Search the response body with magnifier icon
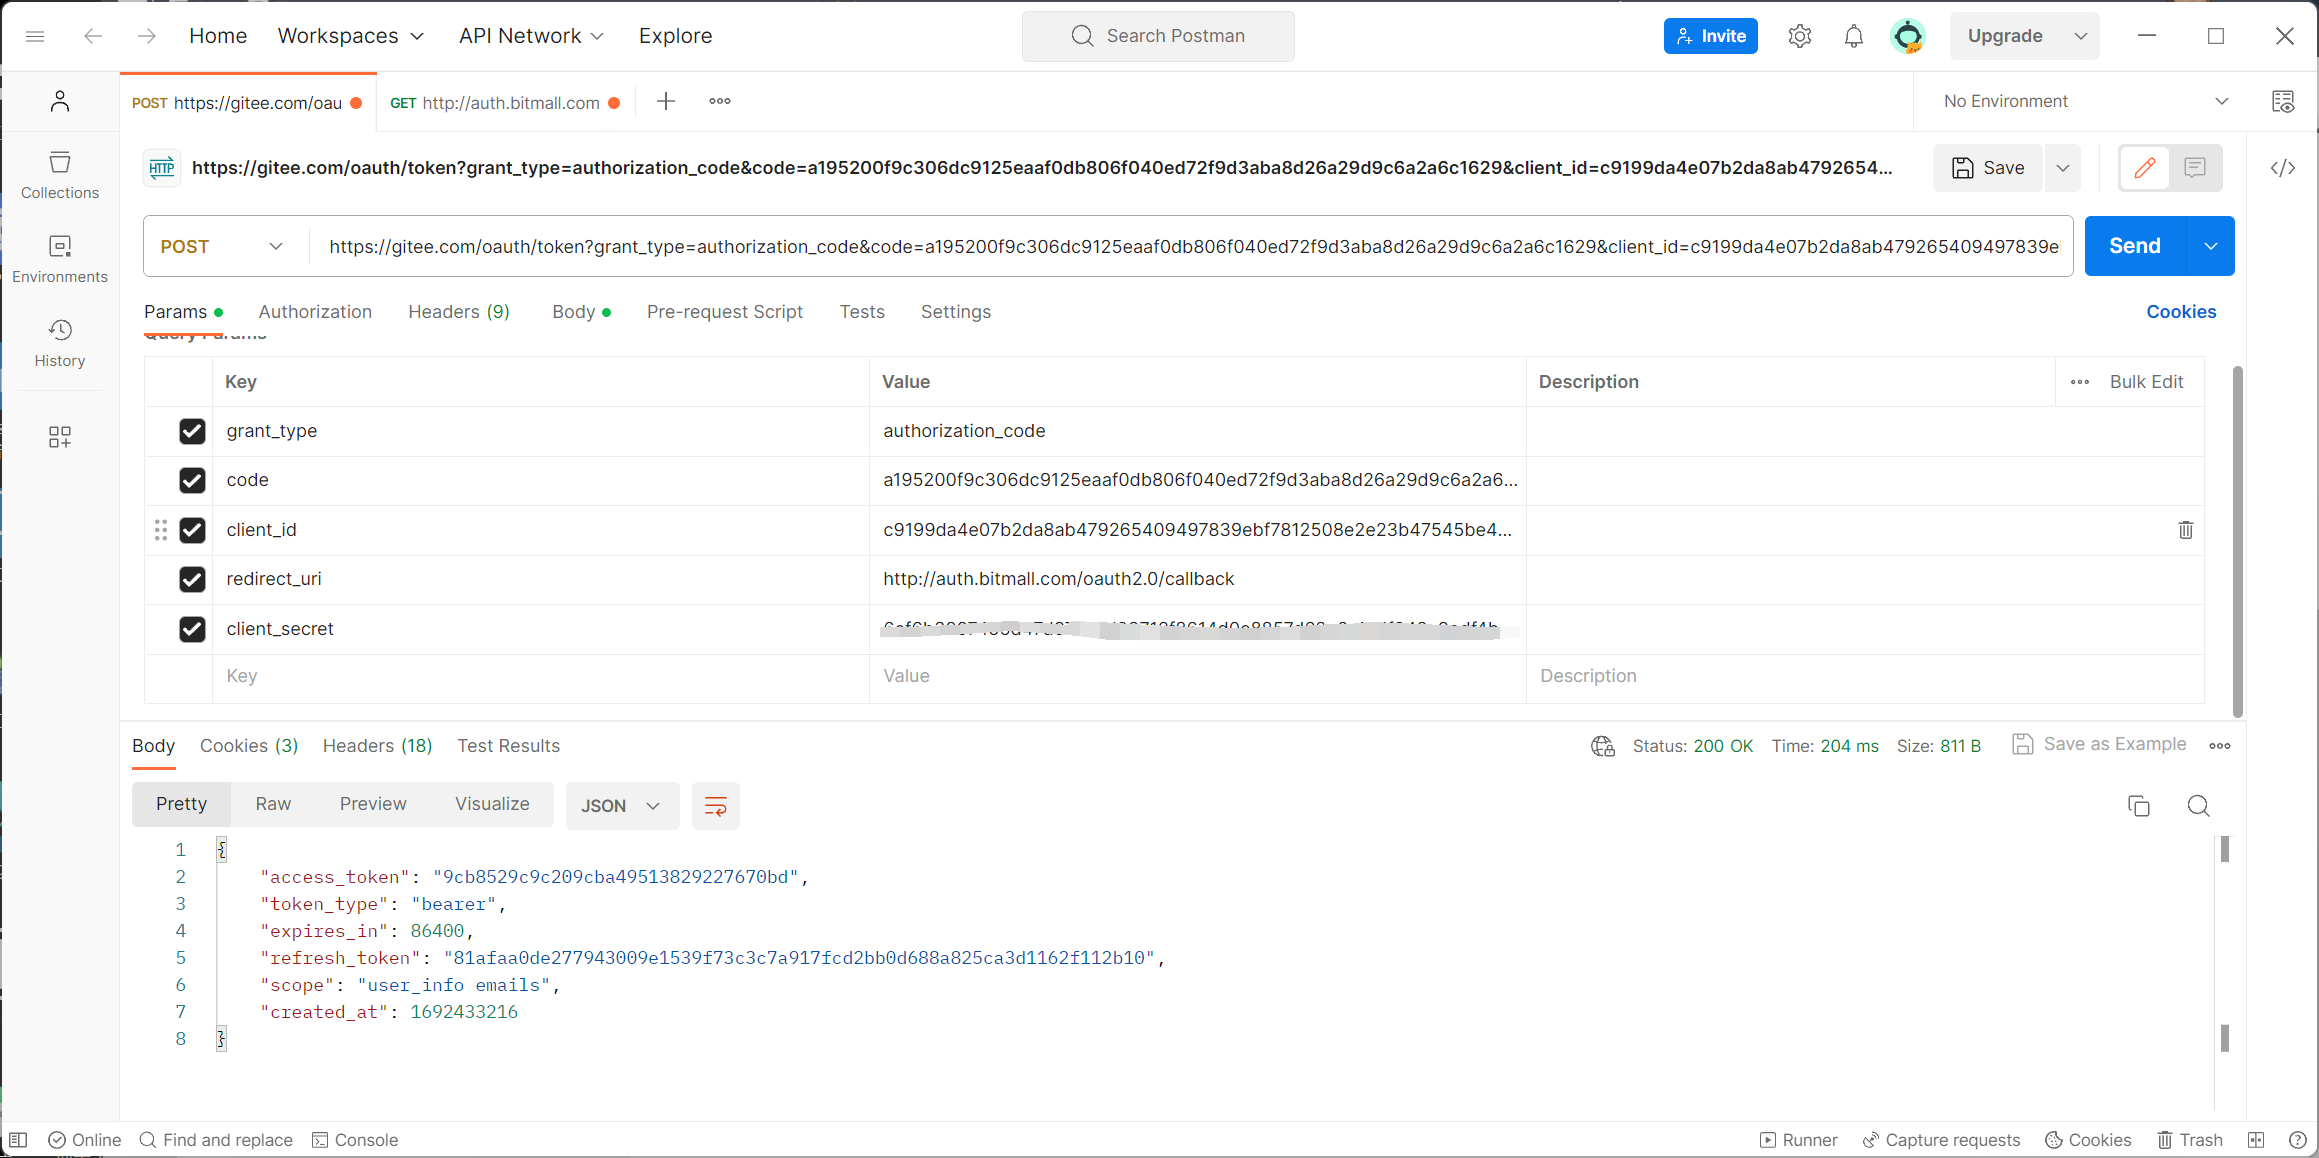This screenshot has width=2319, height=1158. [x=2198, y=806]
